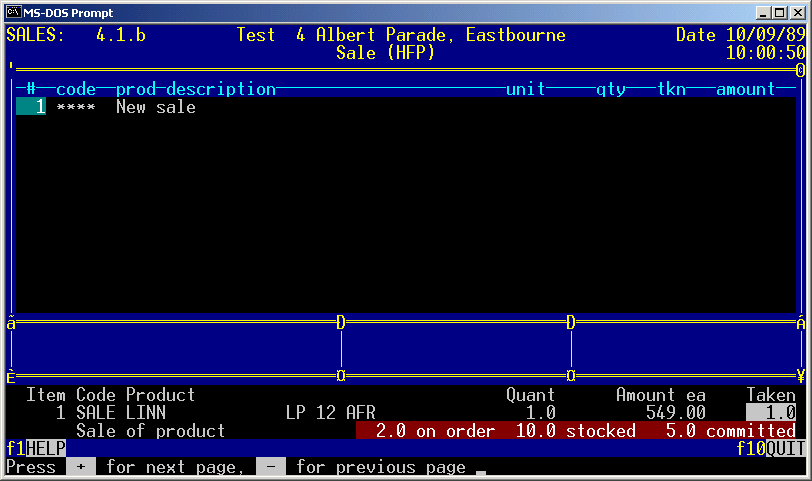Click the 'amount' column header
This screenshot has height=481, width=812.
[745, 89]
